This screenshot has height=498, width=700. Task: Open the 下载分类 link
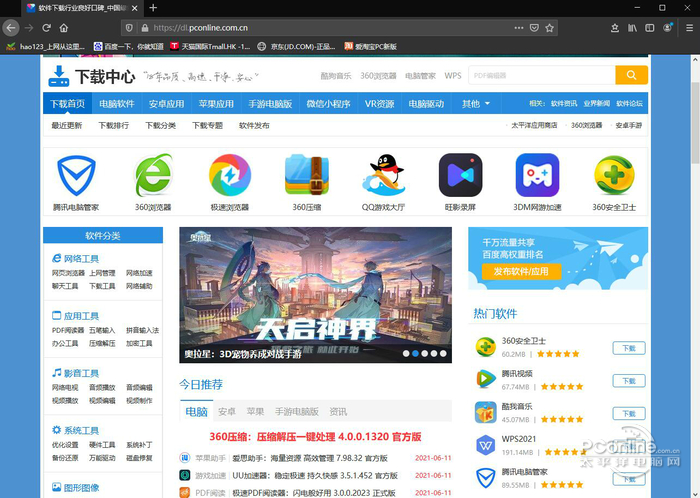pyautogui.click(x=161, y=125)
